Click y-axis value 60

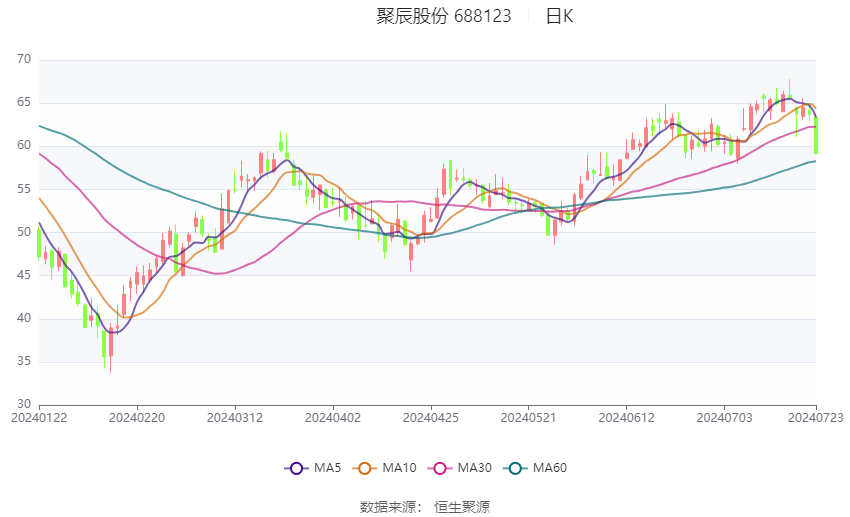(24, 145)
